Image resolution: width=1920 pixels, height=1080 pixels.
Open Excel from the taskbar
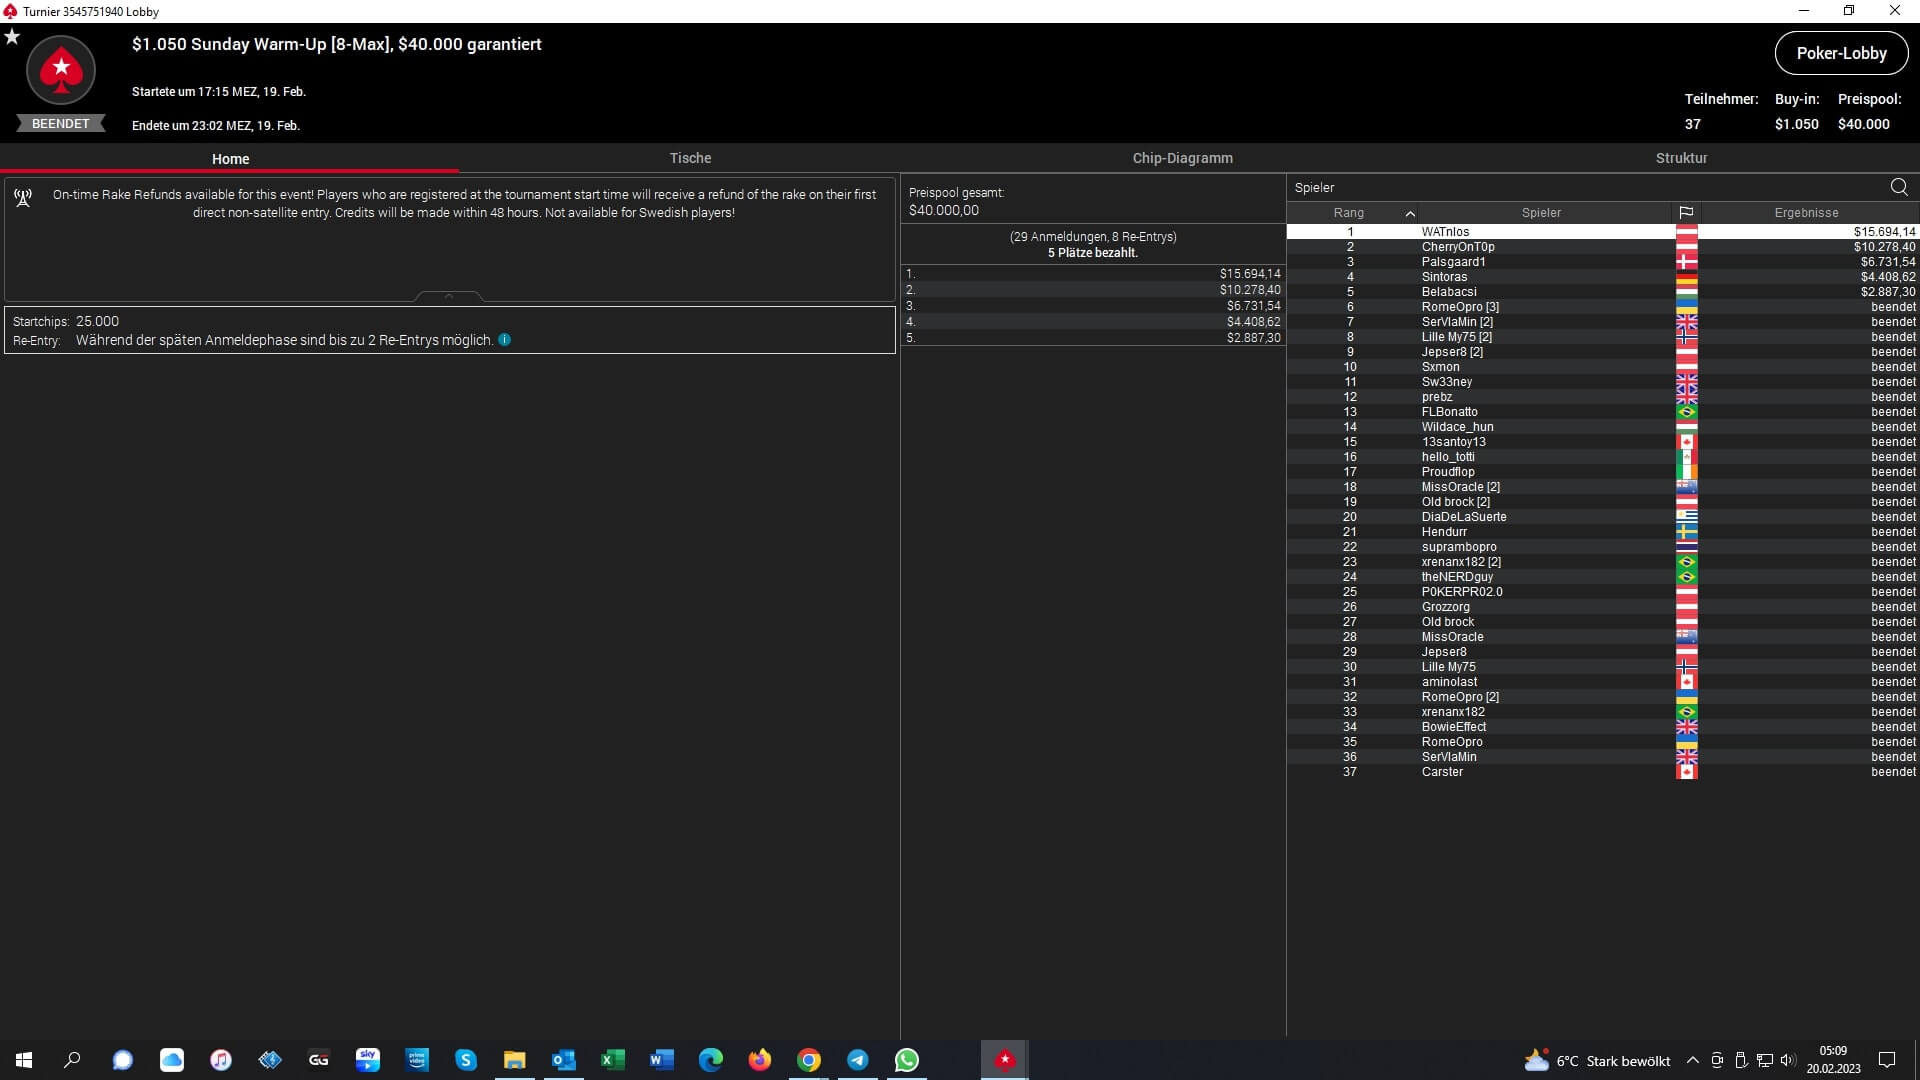point(613,1060)
